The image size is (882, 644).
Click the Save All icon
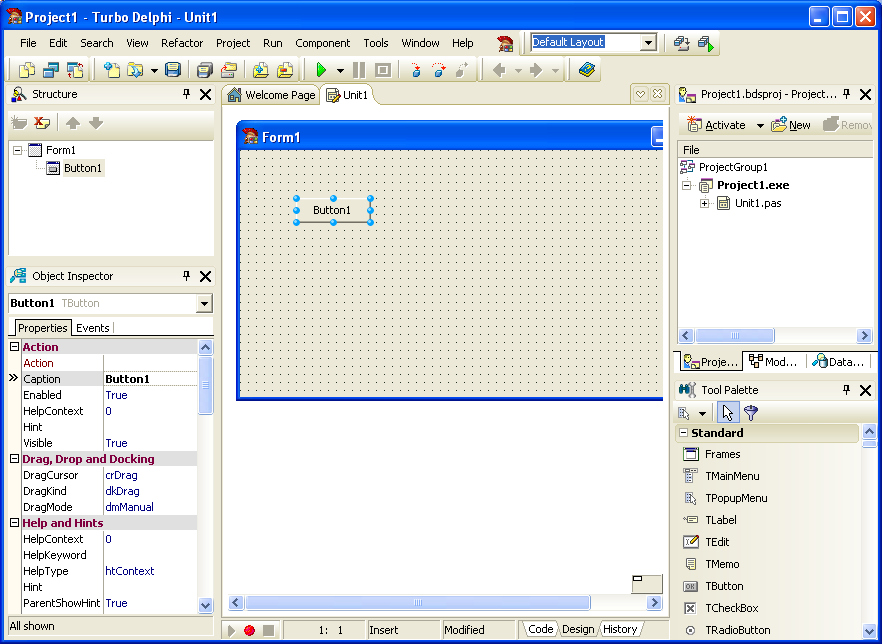click(205, 70)
